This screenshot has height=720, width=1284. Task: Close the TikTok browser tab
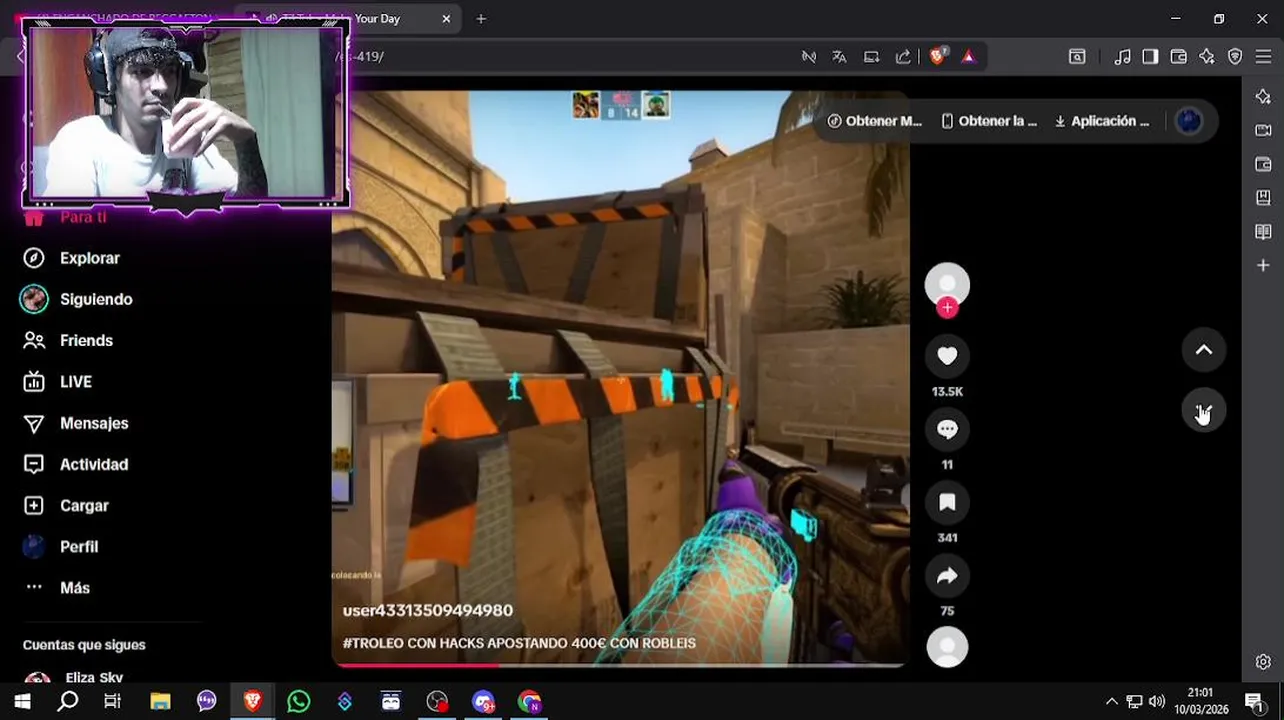coord(446,18)
